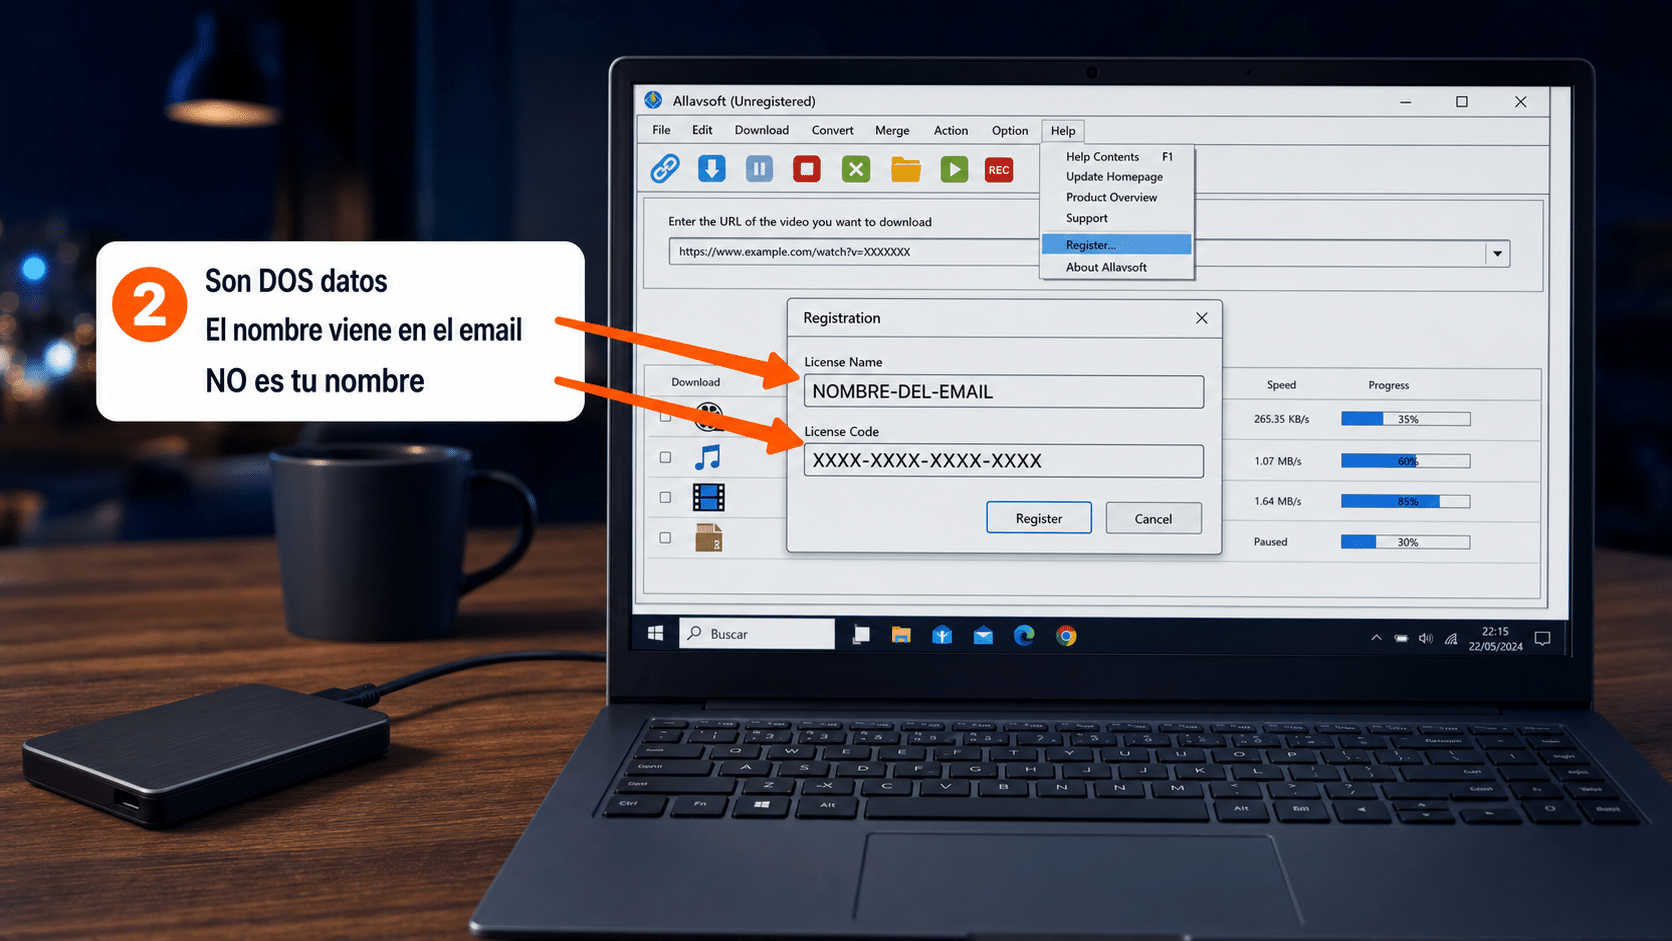Click the License Name input field
This screenshot has height=941, width=1672.
[1004, 391]
